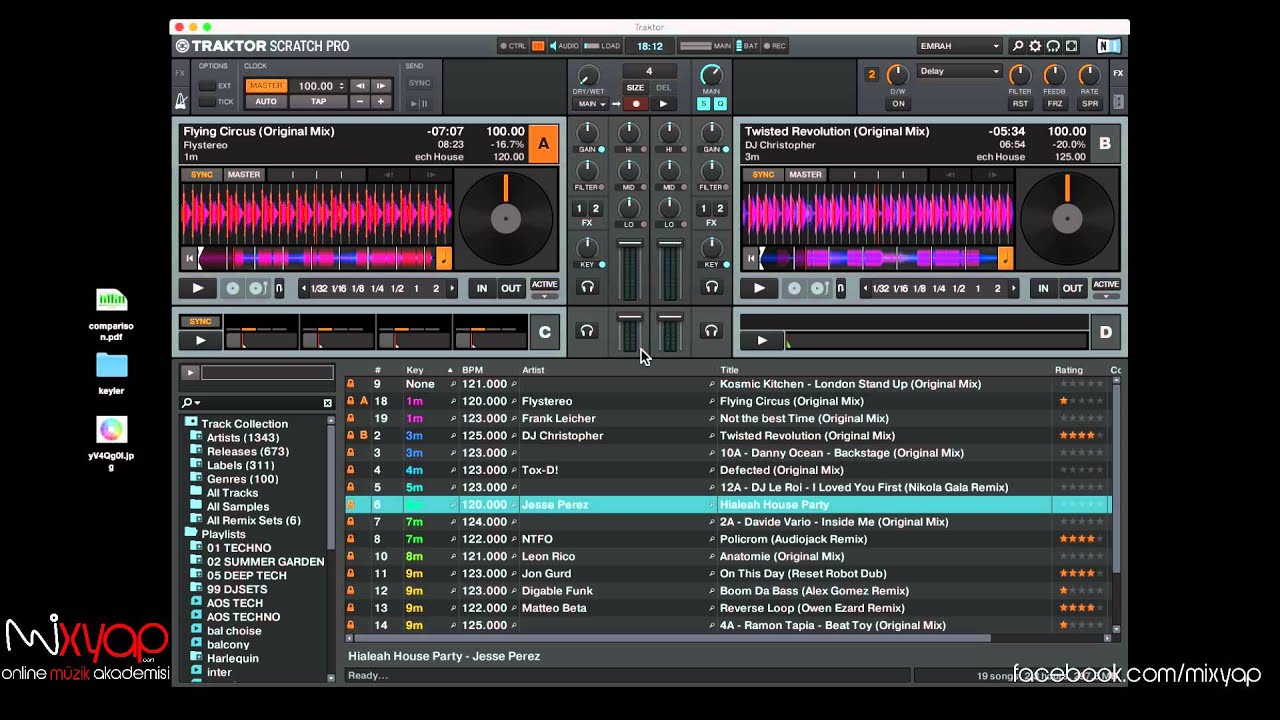Toggle SYNC on remix deck C

pos(200,322)
